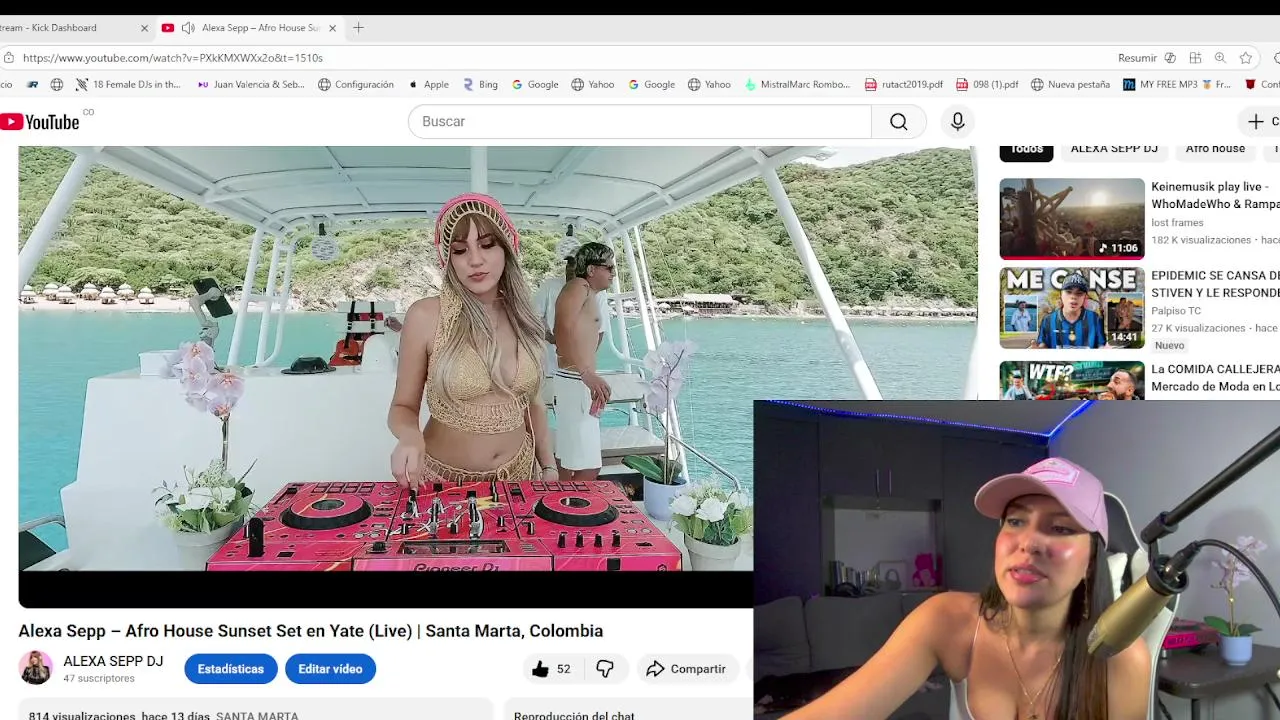
Task: Open MY FREE MP3 bookmark
Action: (1177, 85)
